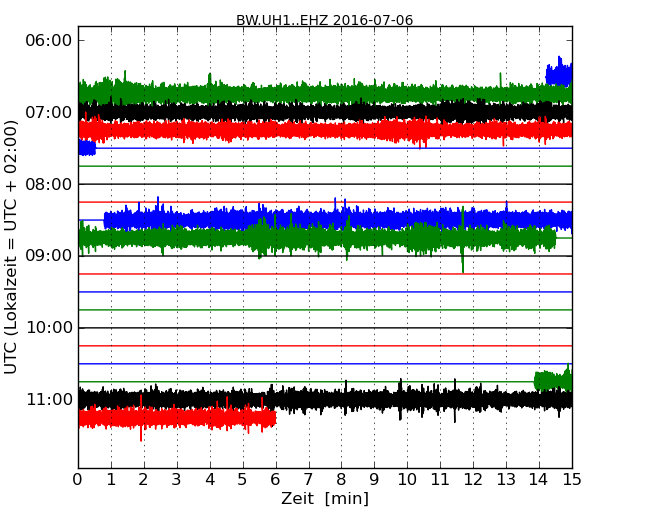Click the 06:00 y-axis tick label
650x520 pixels.
pyautogui.click(x=47, y=40)
